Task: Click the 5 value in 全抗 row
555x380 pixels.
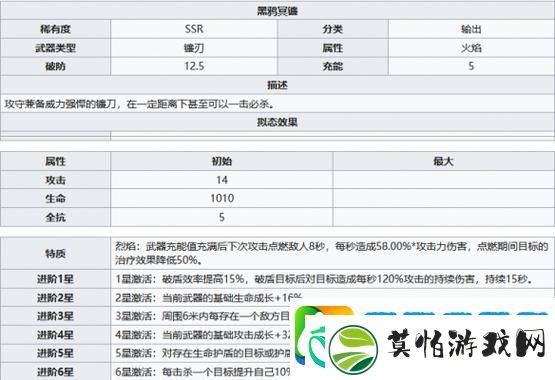Action: click(x=222, y=217)
